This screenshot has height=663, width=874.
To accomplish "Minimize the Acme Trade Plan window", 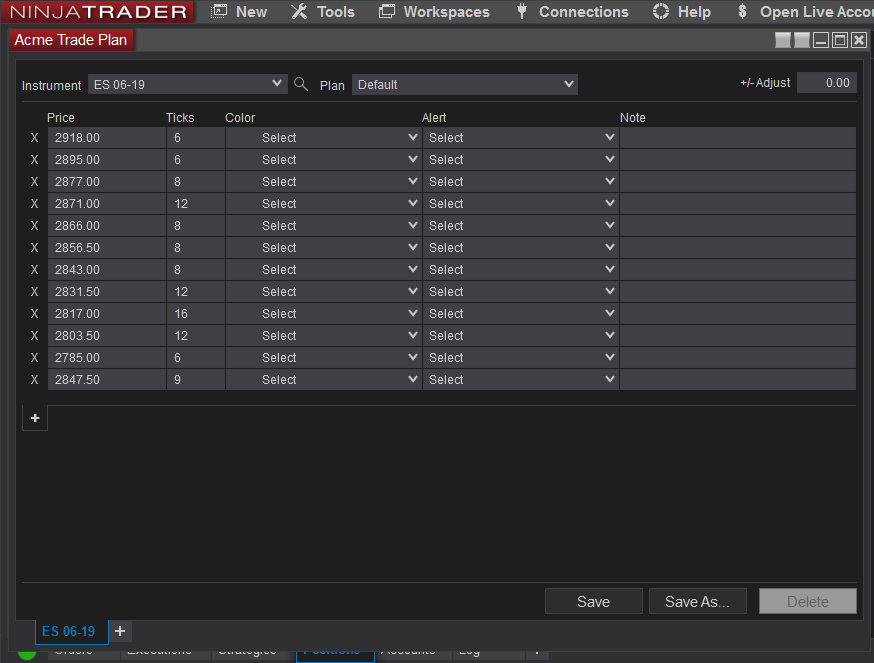I will [821, 40].
